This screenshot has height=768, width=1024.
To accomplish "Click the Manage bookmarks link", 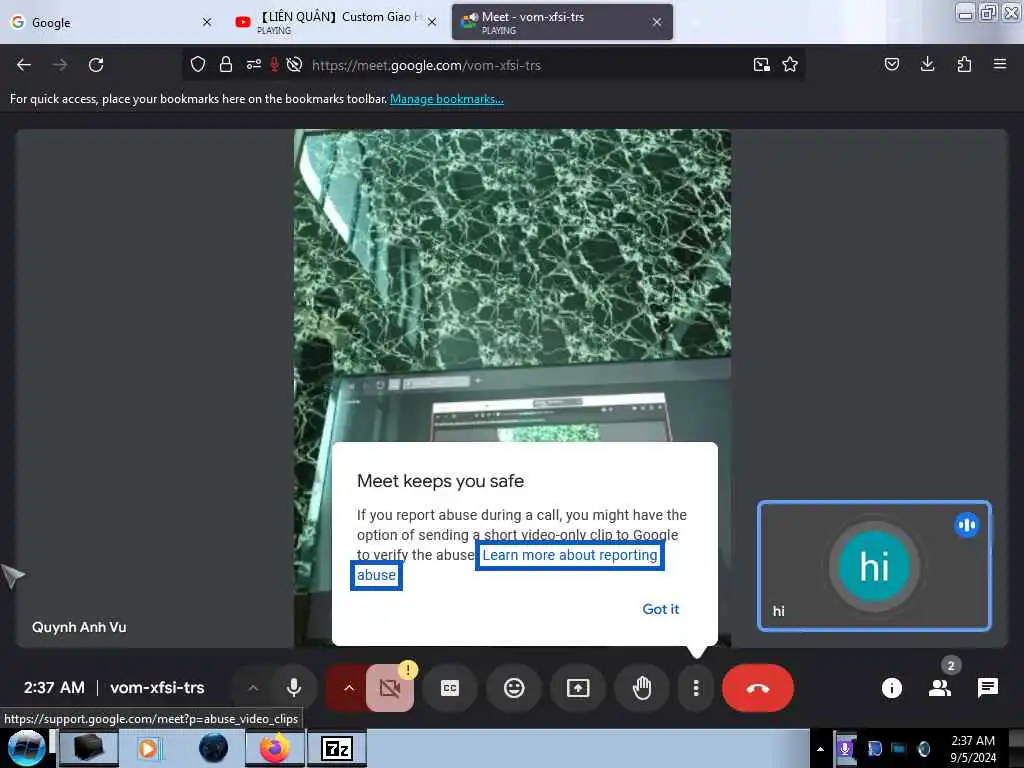I will (447, 99).
